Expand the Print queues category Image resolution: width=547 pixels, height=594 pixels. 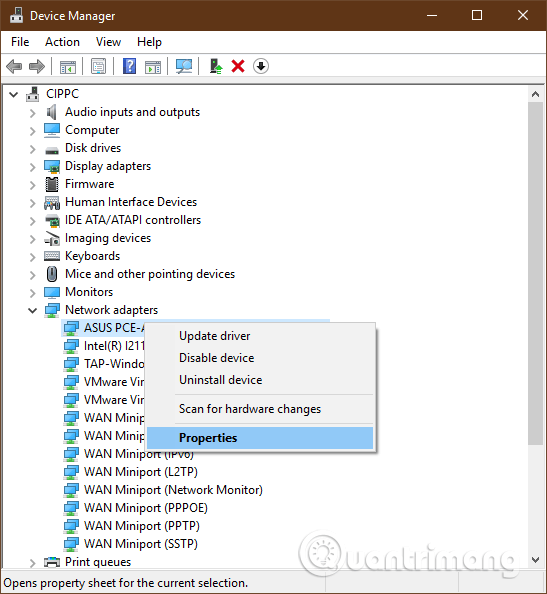click(x=33, y=563)
